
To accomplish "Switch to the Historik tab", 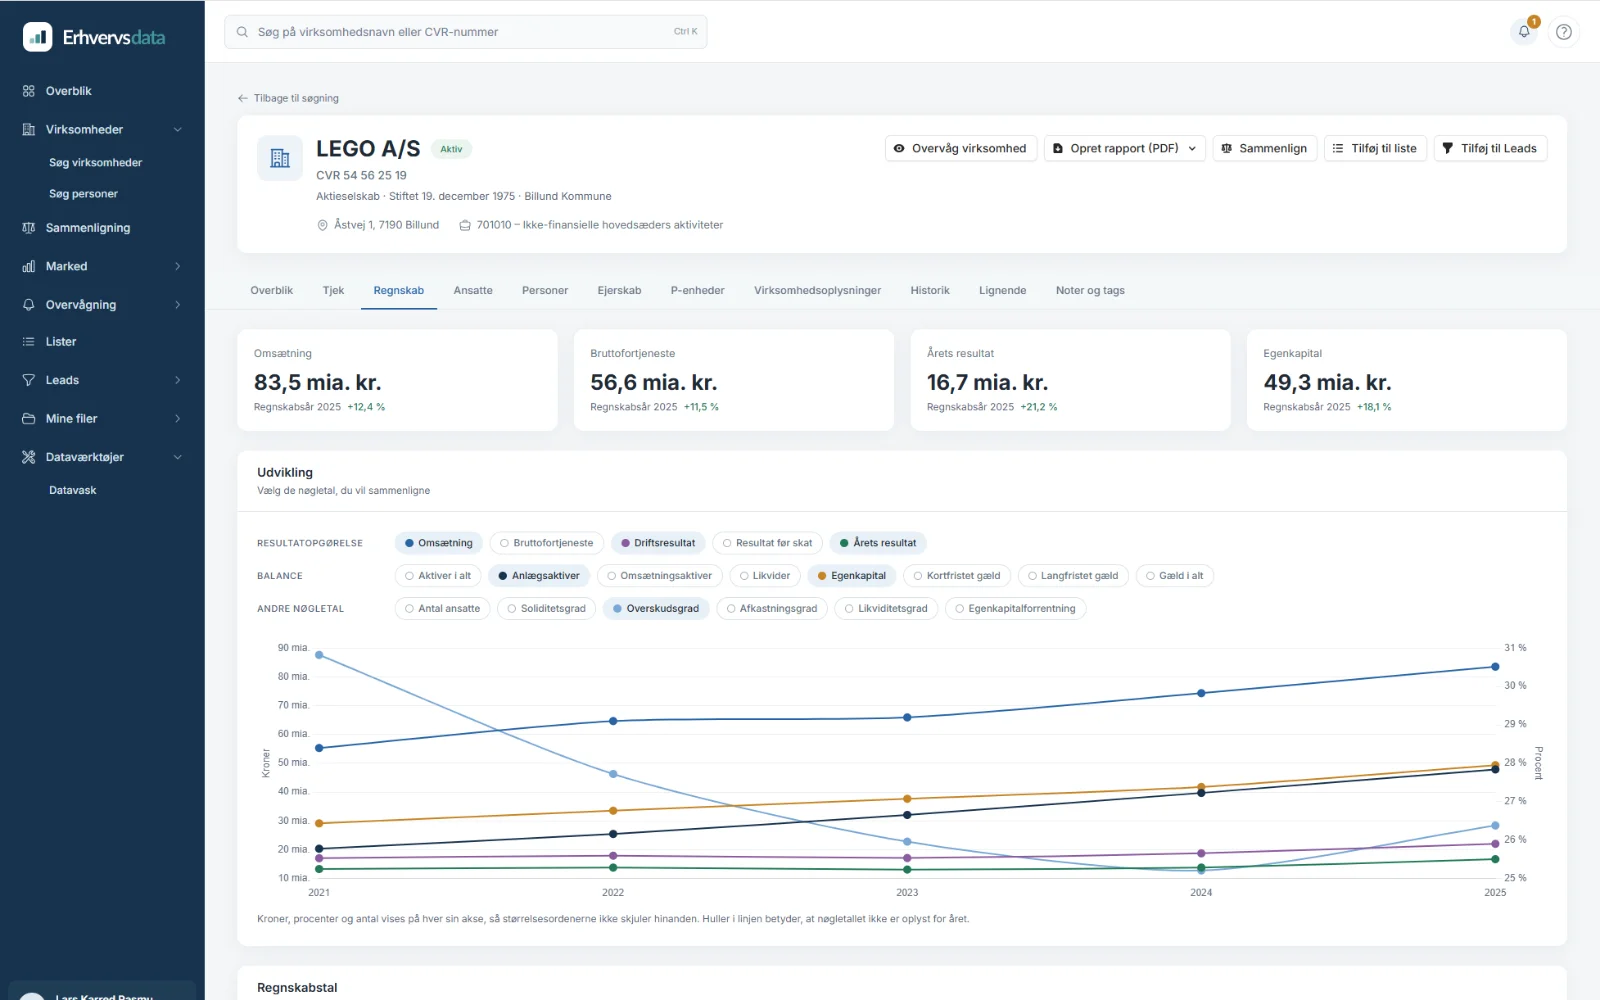I will click(930, 291).
